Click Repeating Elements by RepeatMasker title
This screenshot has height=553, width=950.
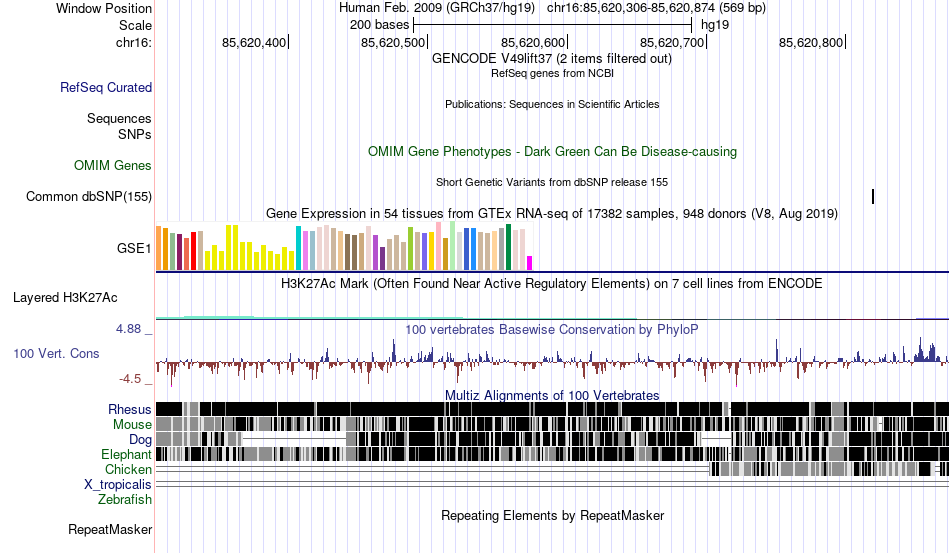tap(552, 515)
